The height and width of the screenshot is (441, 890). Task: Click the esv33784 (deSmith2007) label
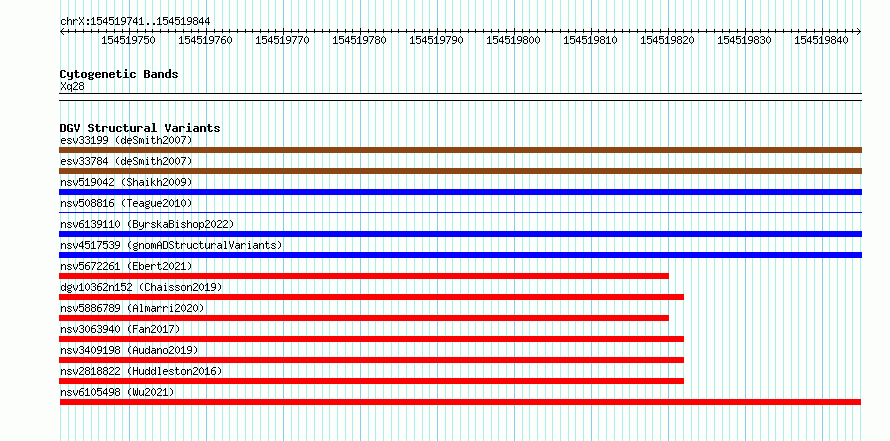126,161
